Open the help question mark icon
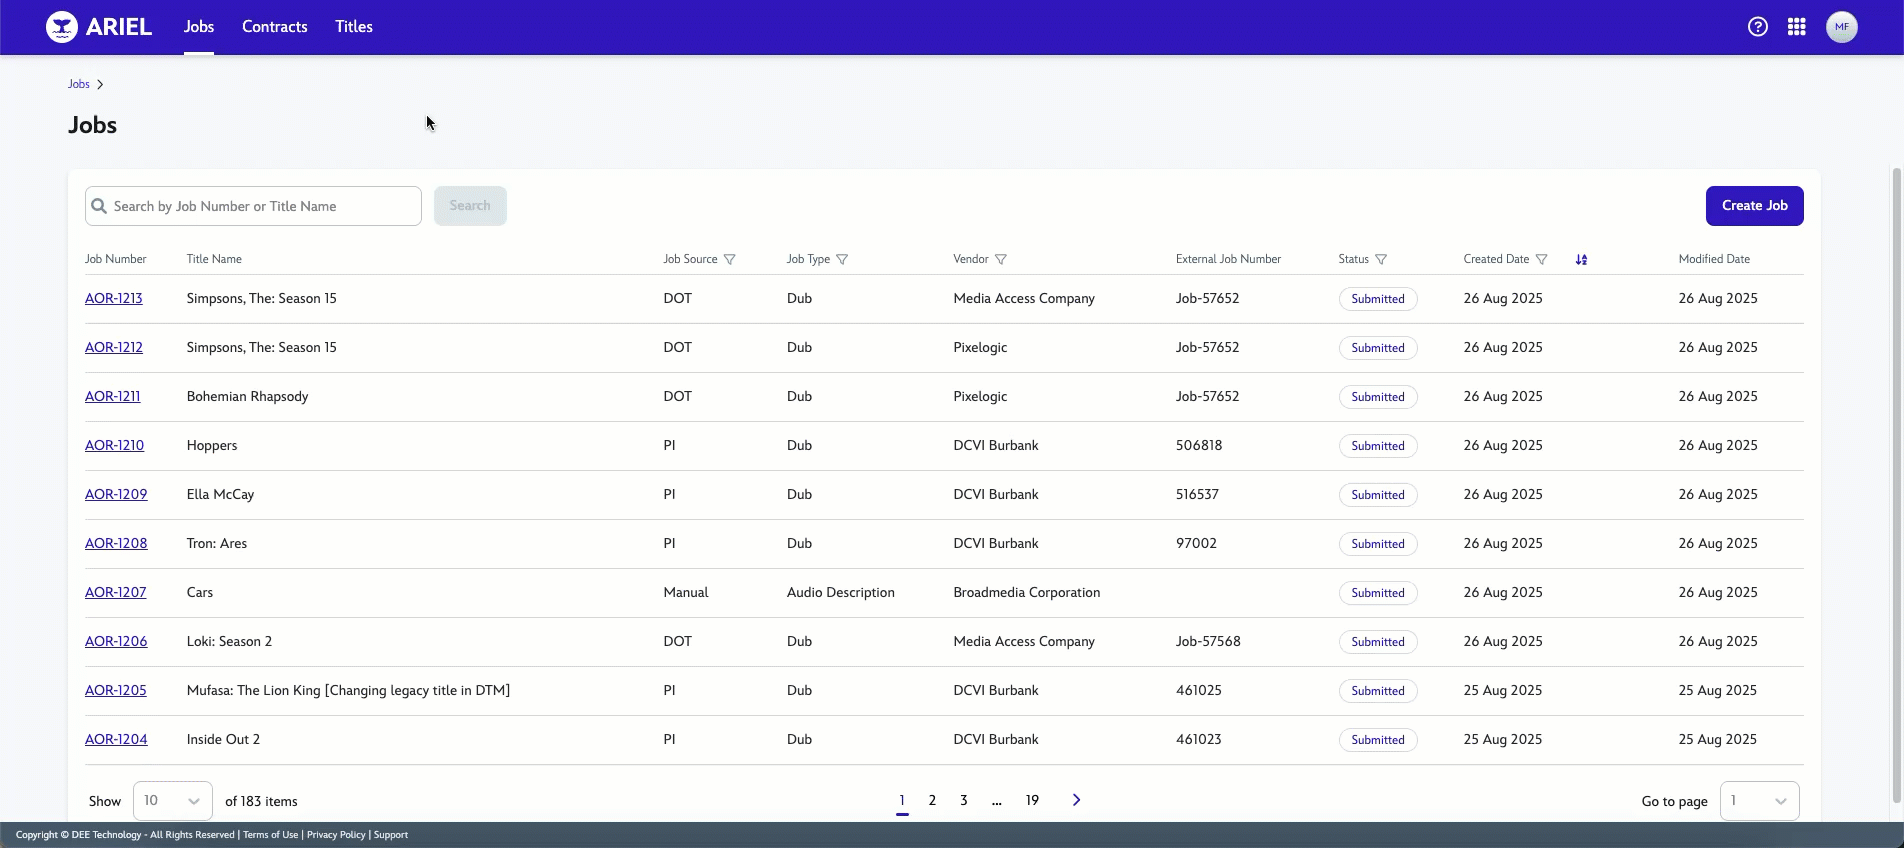This screenshot has width=1904, height=848. (x=1758, y=27)
